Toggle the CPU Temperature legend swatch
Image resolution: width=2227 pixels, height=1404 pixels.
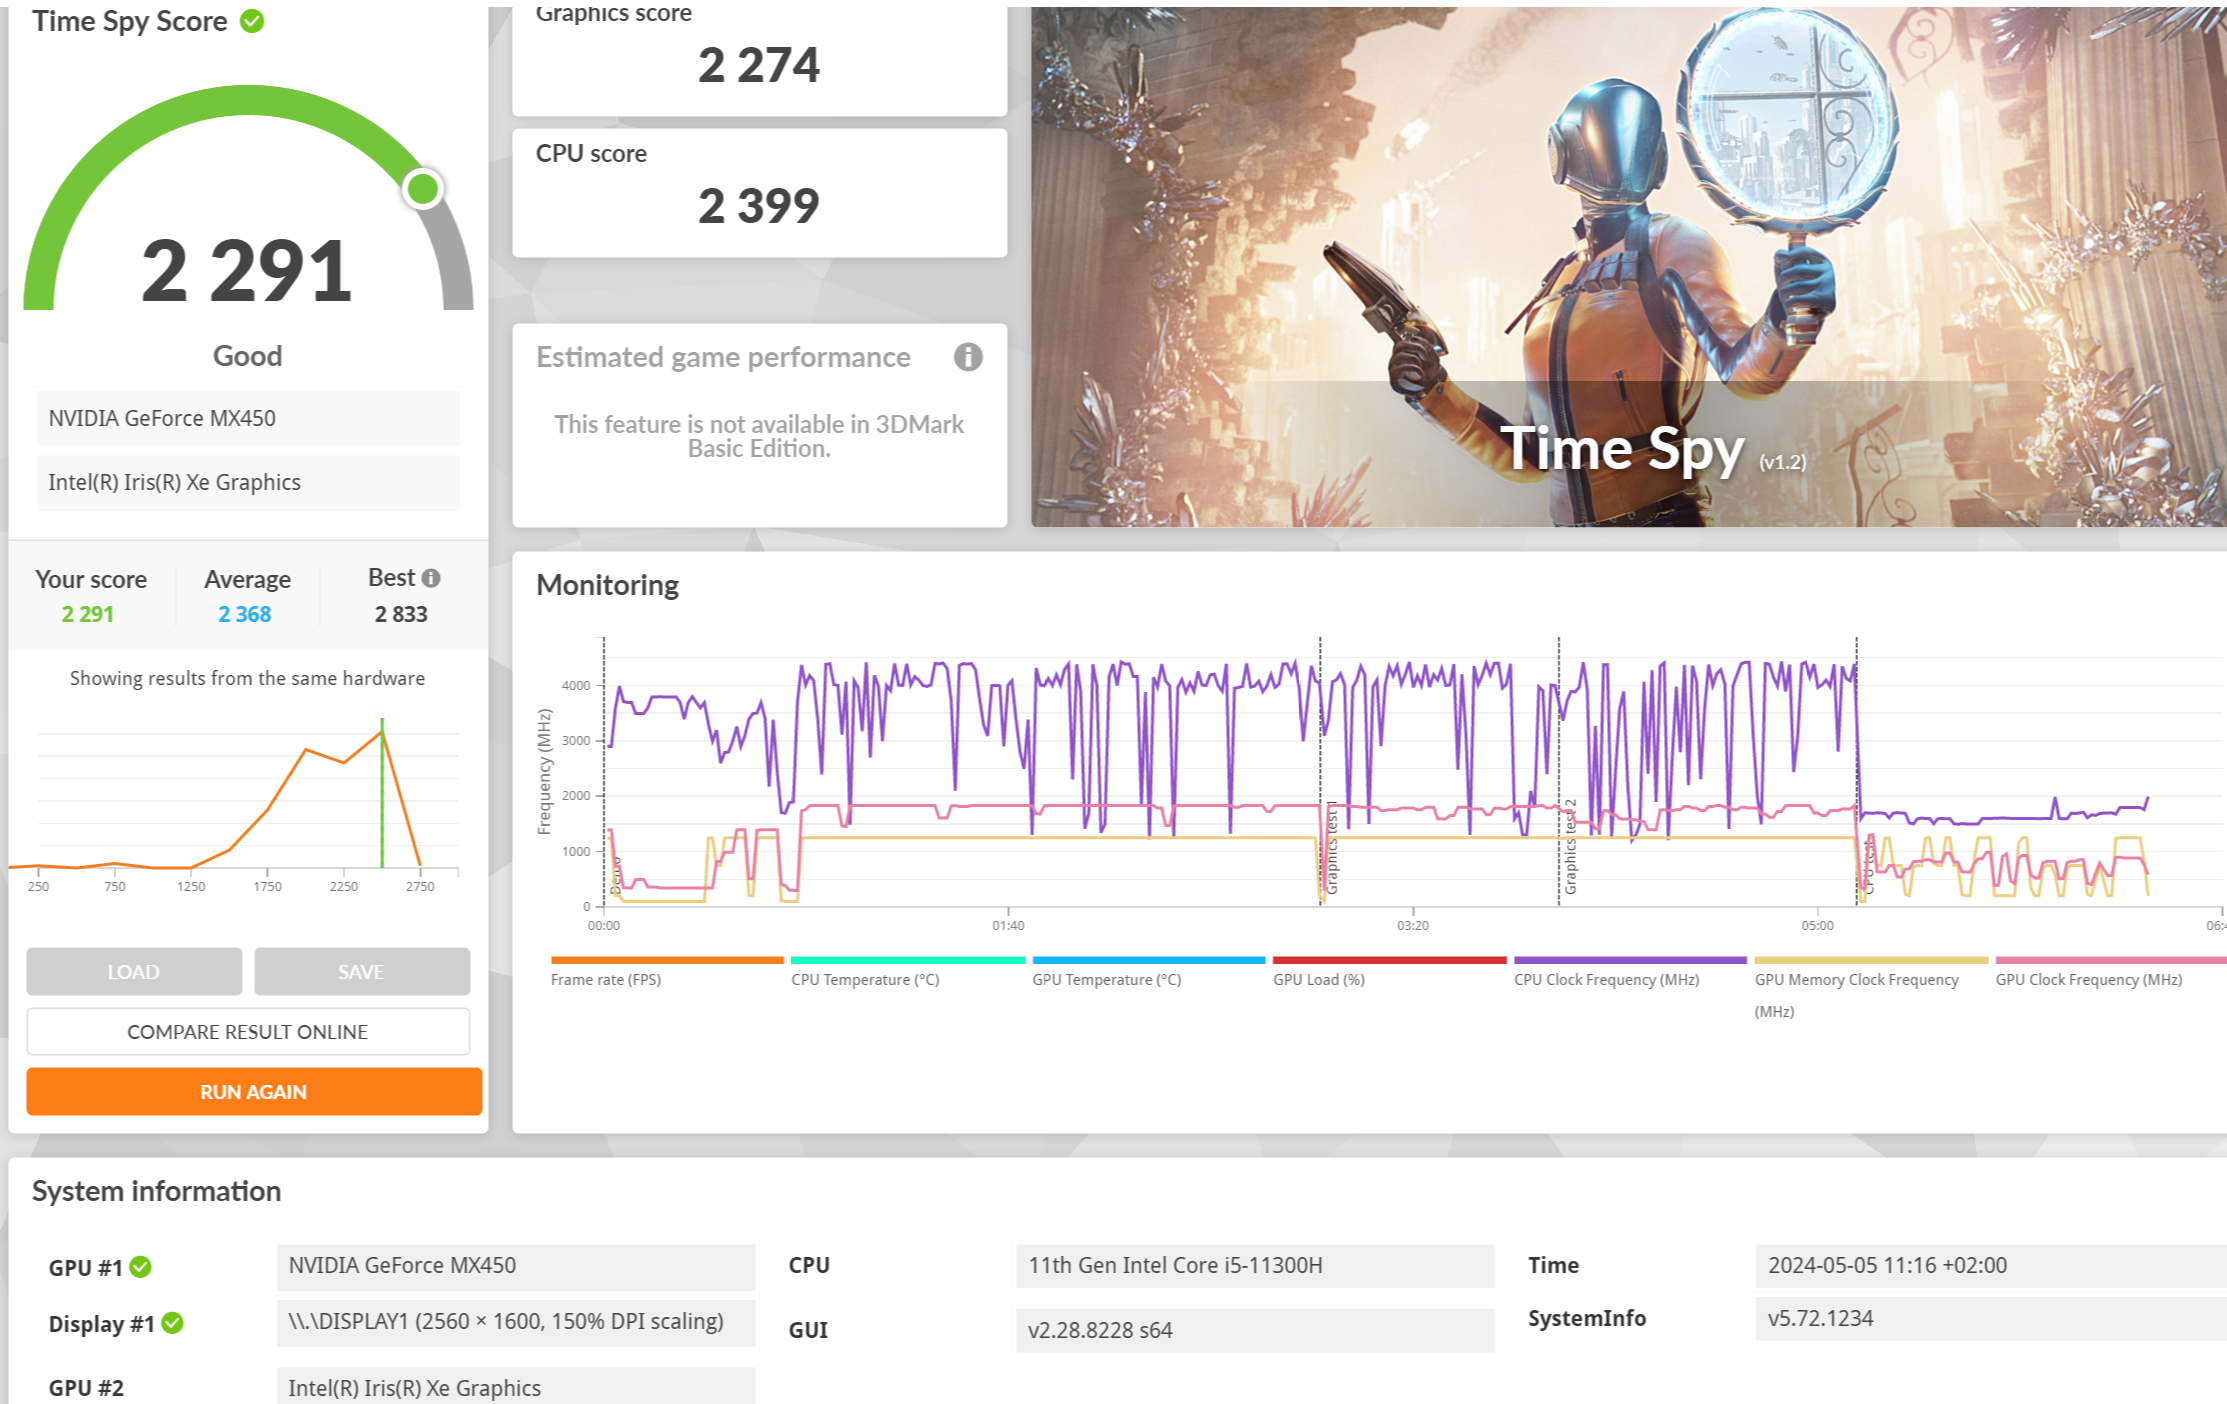(x=908, y=960)
